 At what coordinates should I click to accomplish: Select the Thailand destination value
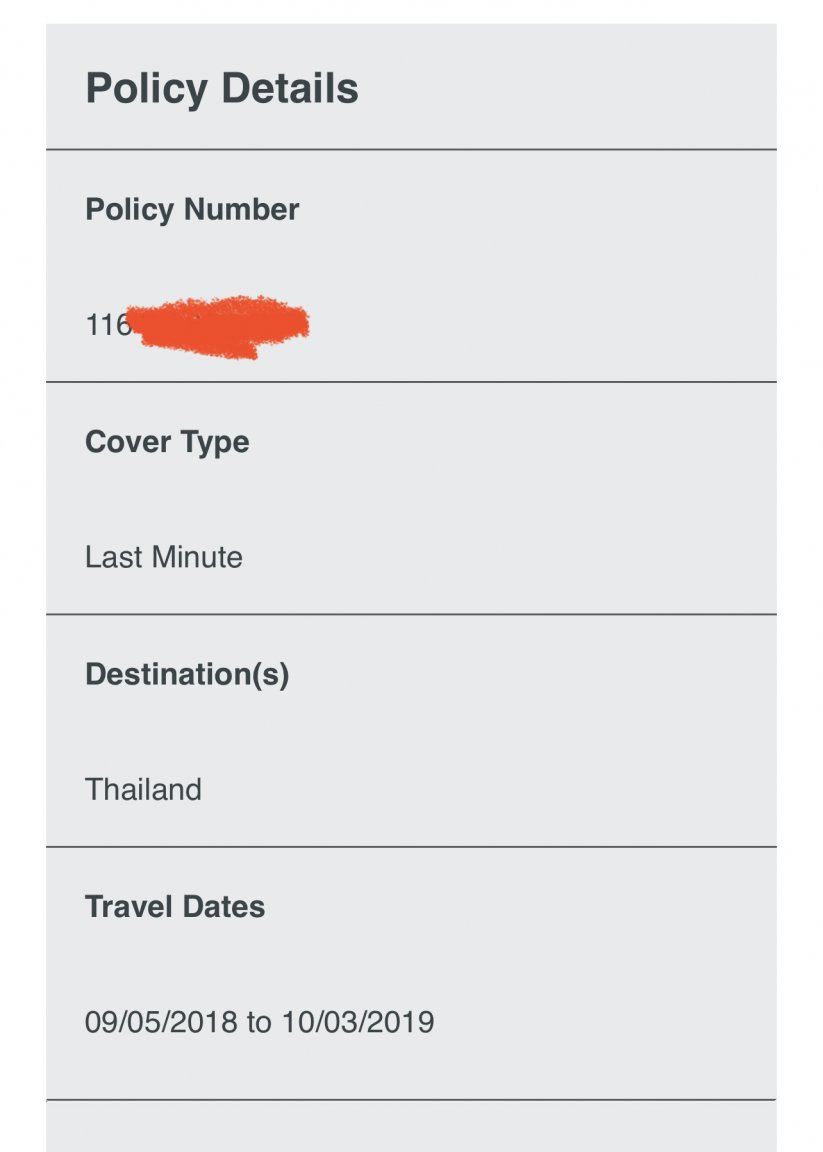coord(143,790)
